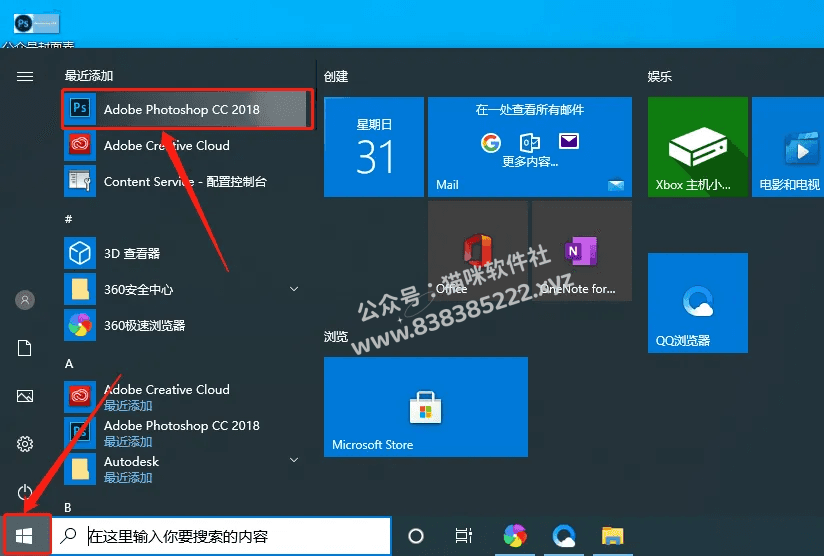Open Adobe Creative Cloud in recently added list
This screenshot has height=556, width=824.
click(x=188, y=146)
